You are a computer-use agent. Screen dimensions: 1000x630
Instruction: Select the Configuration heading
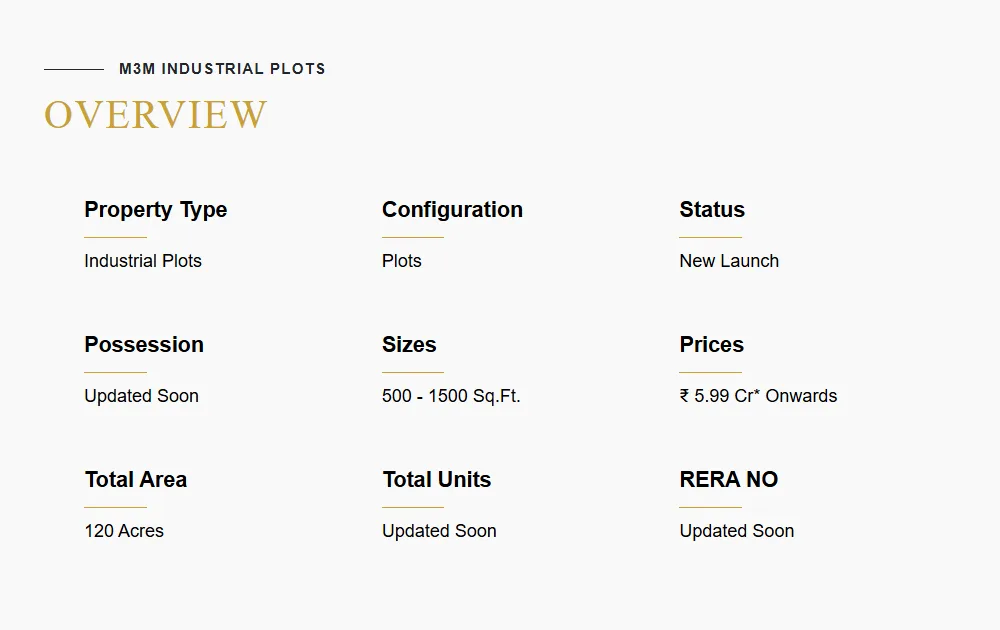pyautogui.click(x=452, y=210)
